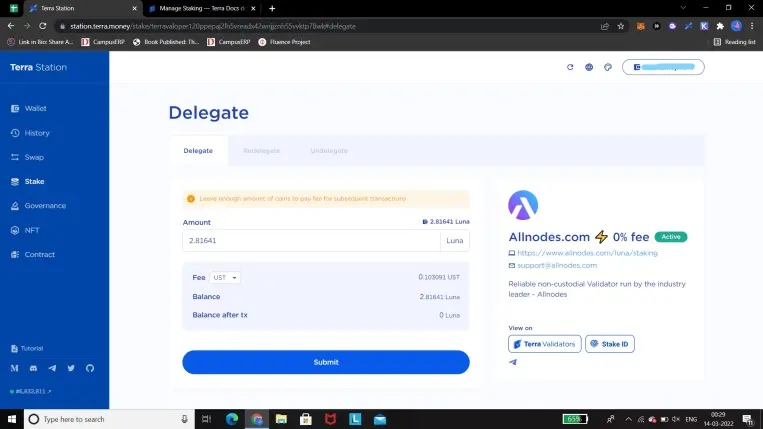763x429 pixels.
Task: Open Discord social icon
Action: (33, 368)
